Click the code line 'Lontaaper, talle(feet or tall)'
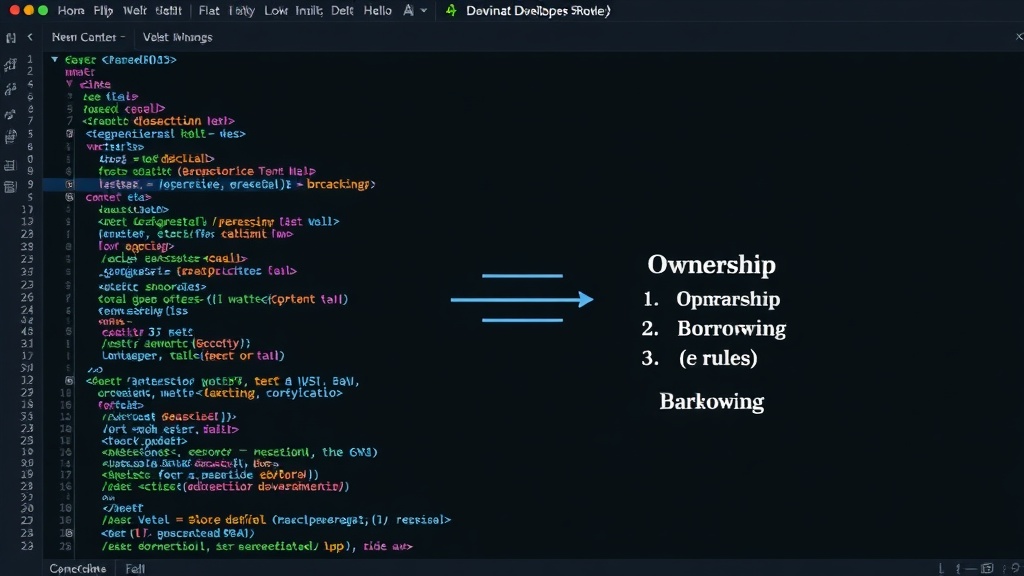 point(193,355)
